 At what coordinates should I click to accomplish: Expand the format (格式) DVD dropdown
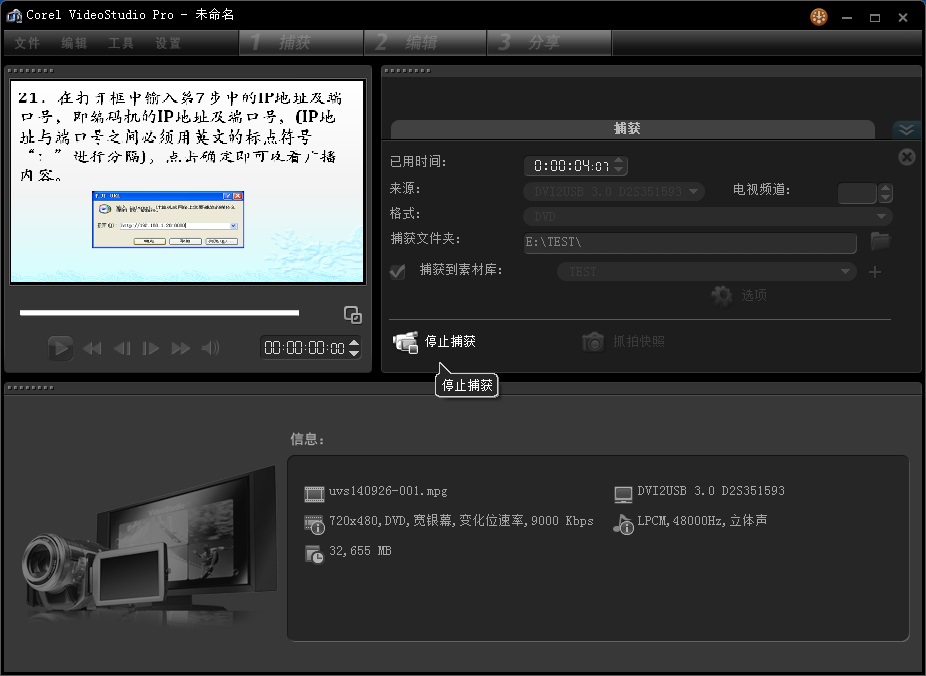pyautogui.click(x=707, y=216)
